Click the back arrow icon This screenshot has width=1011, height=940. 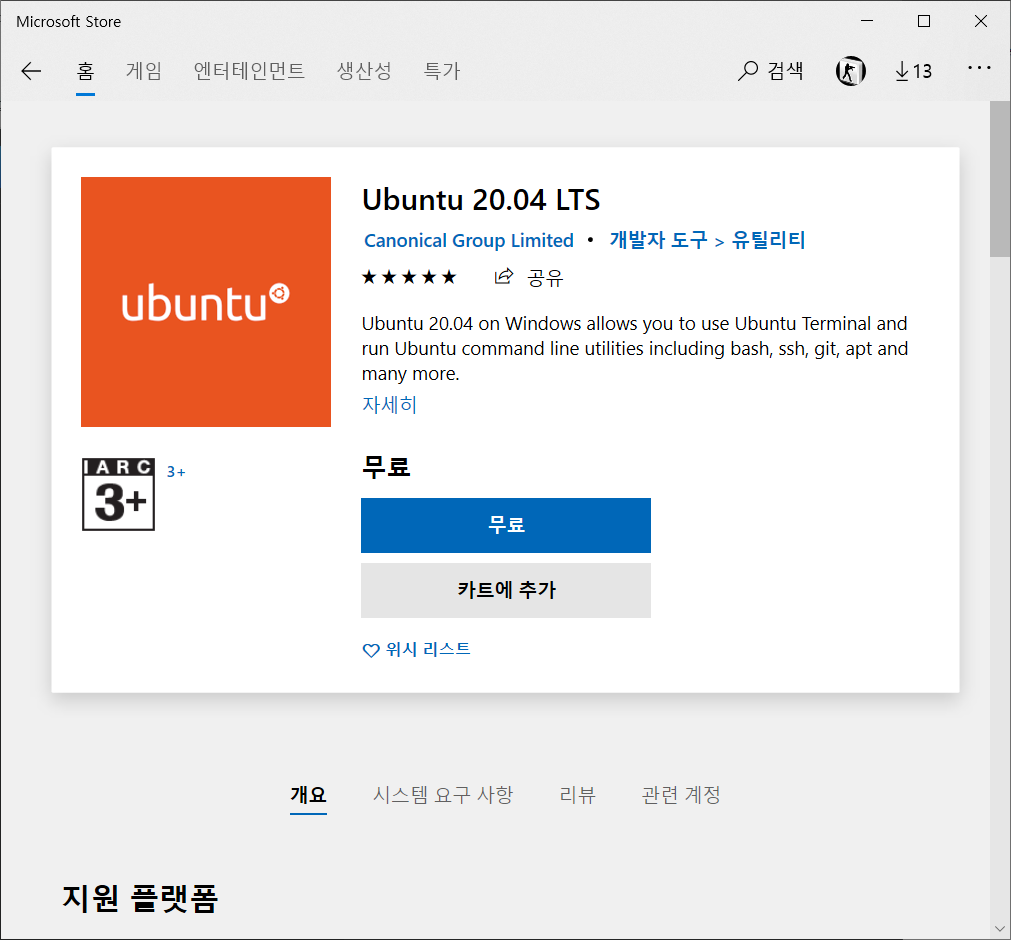(31, 71)
